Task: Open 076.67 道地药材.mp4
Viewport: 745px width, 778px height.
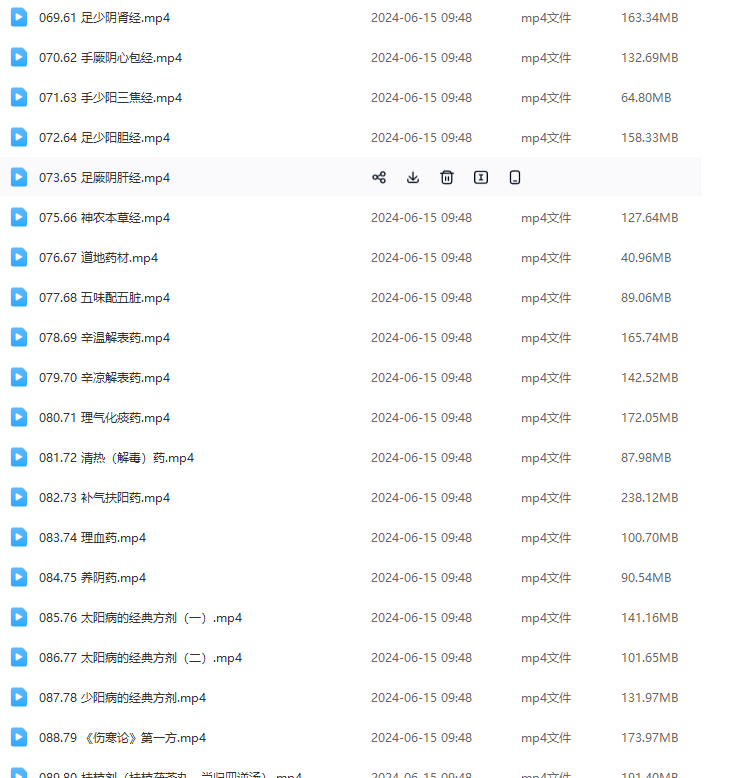Action: coord(98,258)
